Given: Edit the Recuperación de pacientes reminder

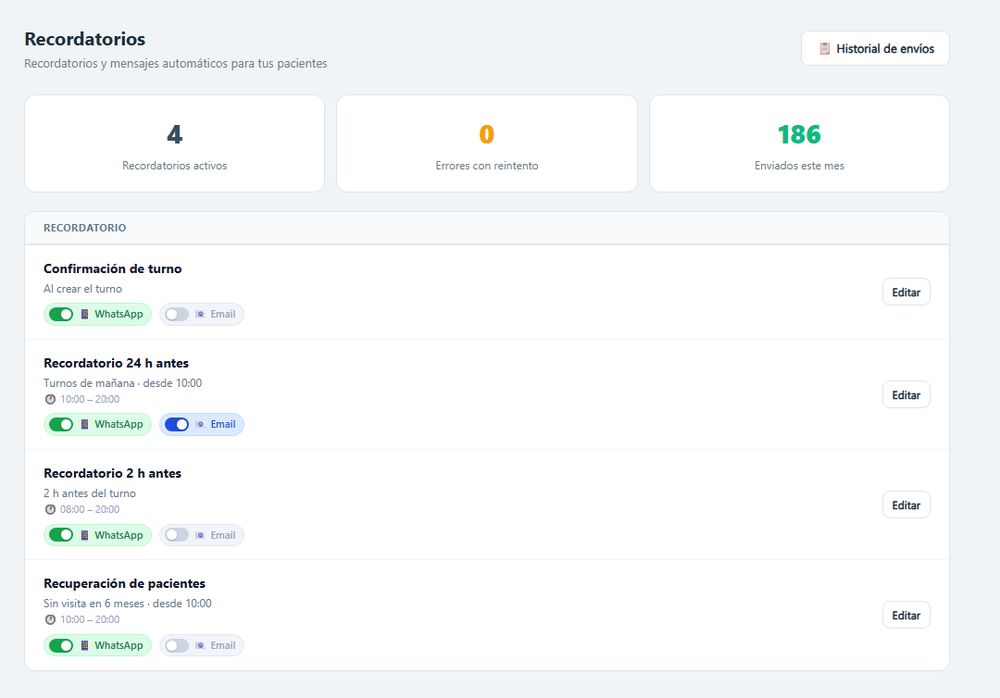Looking at the screenshot, I should pyautogui.click(x=906, y=616).
